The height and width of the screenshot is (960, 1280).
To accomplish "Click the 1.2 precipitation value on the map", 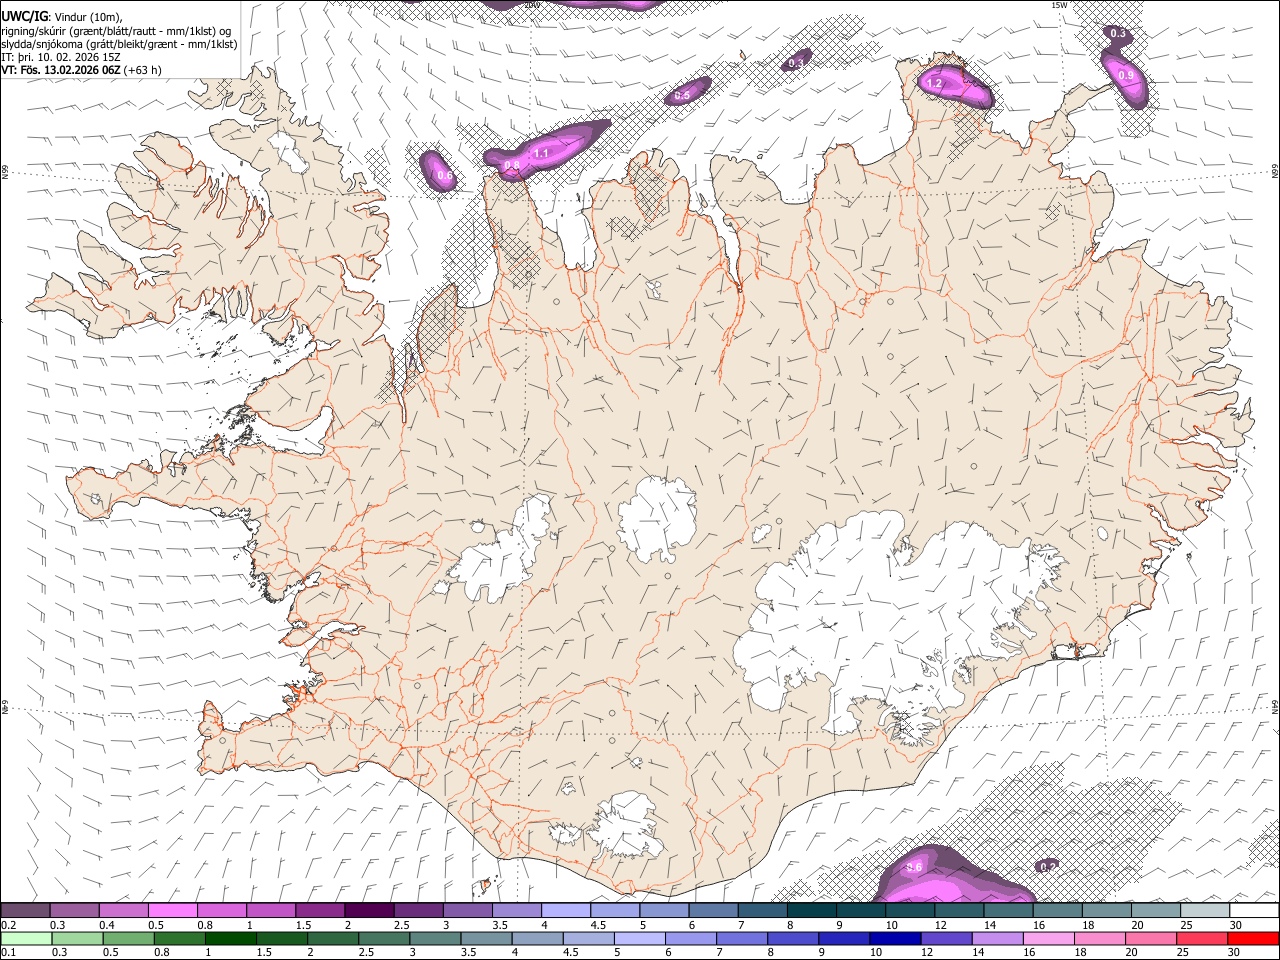I will tap(935, 84).
